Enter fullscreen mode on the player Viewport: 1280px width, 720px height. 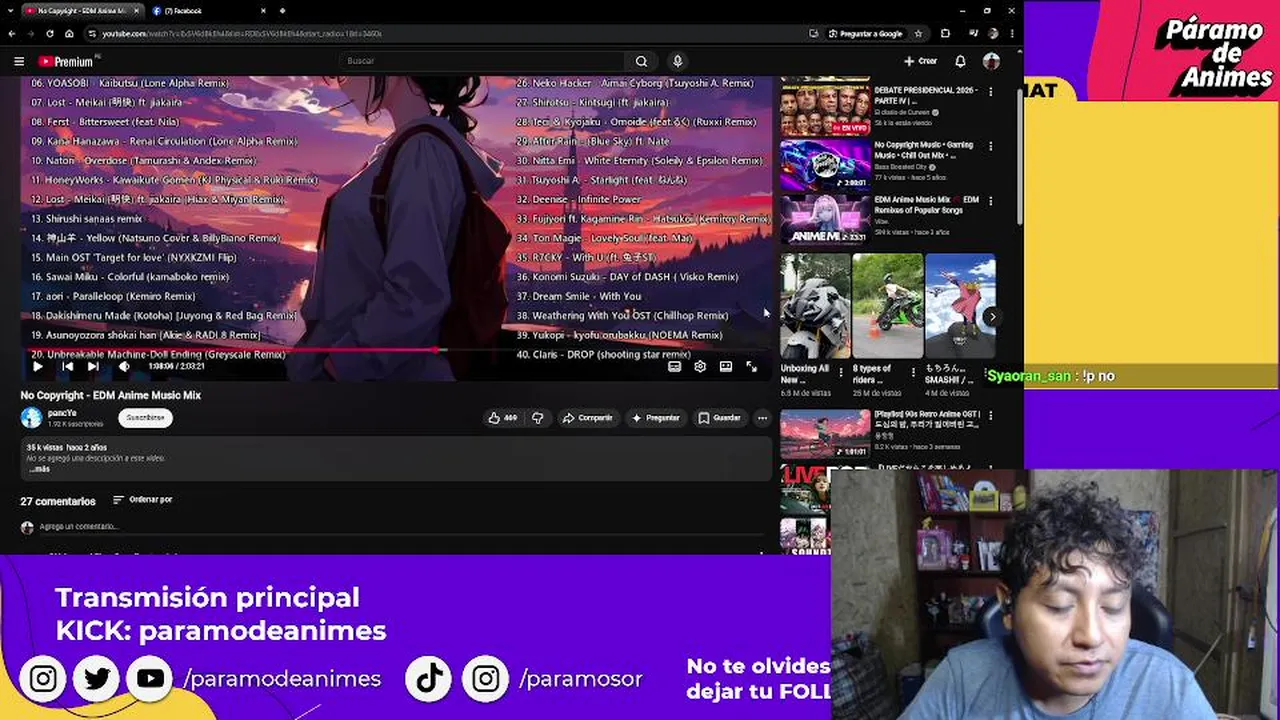[752, 366]
